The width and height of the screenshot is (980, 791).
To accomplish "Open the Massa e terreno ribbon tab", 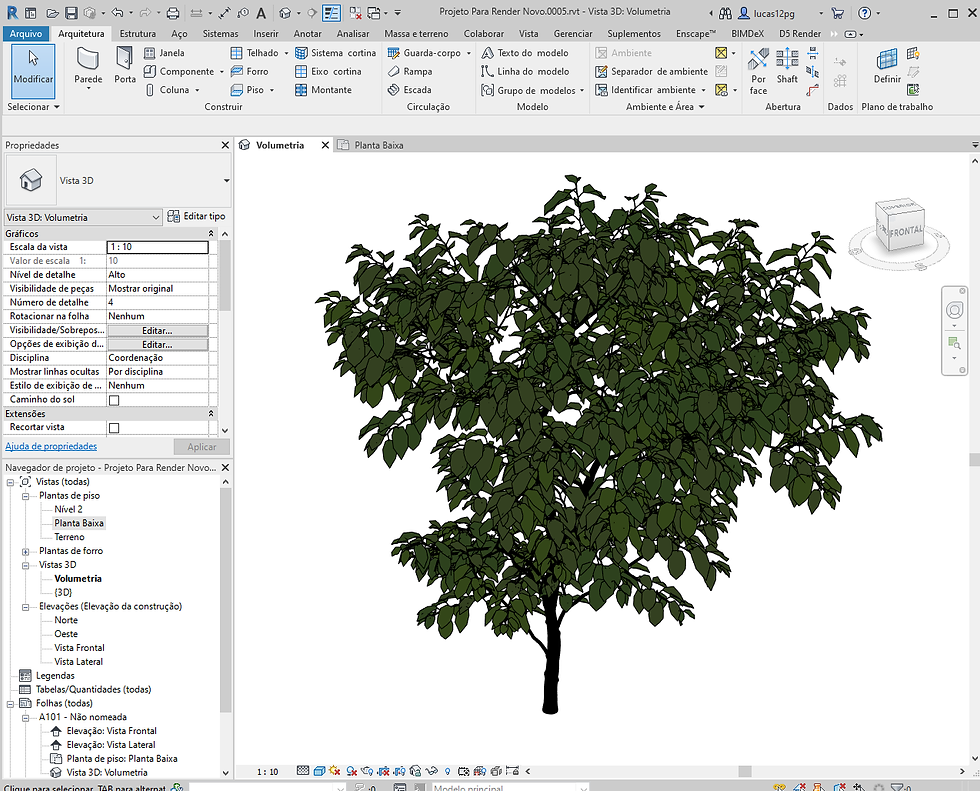I will (416, 34).
